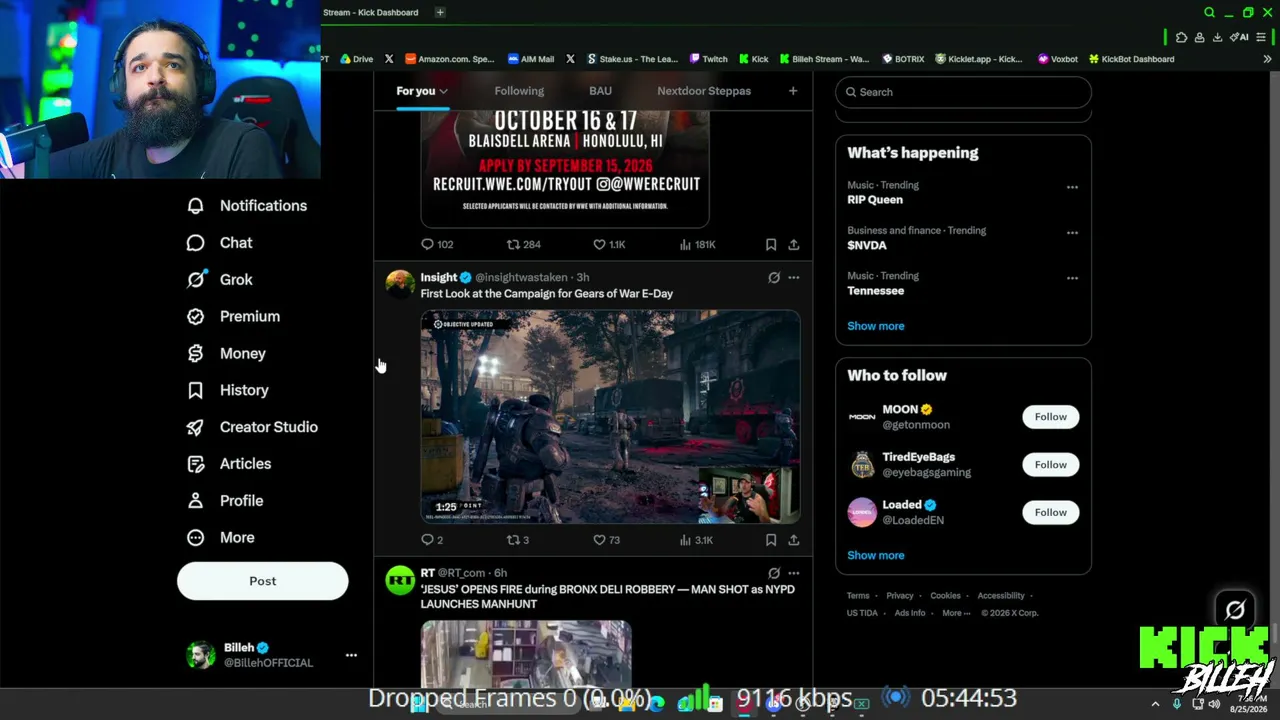Click the white Post button
Screen dimensions: 1280x720
[263, 581]
